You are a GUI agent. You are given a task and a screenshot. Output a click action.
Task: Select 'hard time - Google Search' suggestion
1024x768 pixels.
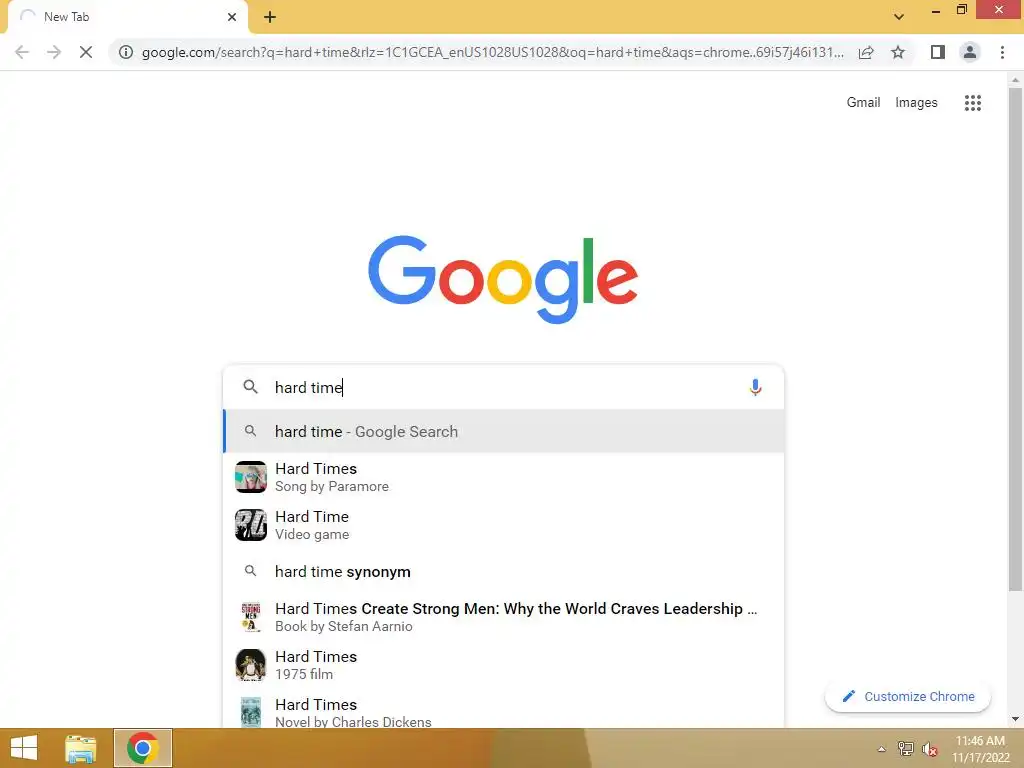click(x=504, y=431)
